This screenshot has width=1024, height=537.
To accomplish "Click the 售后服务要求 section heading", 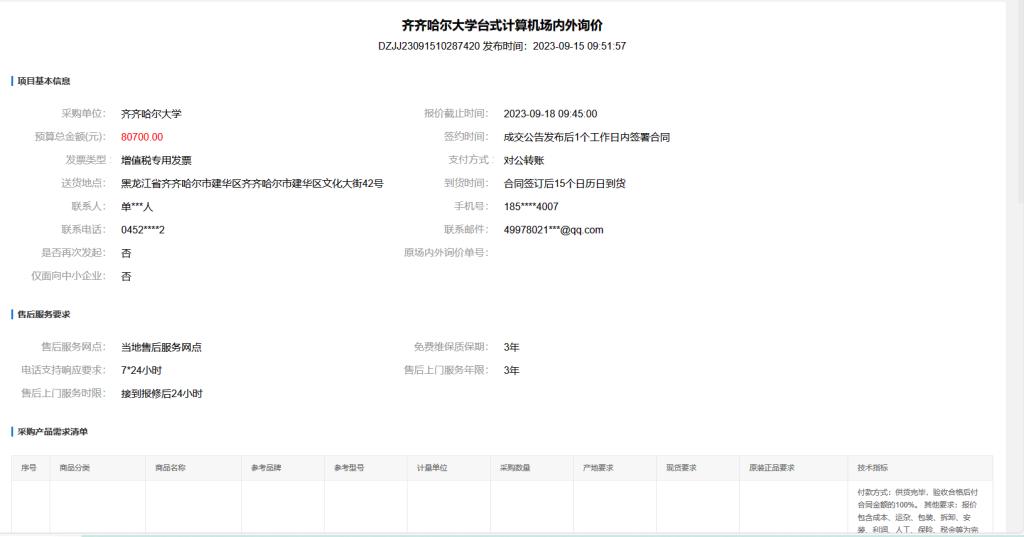I will coord(44,315).
